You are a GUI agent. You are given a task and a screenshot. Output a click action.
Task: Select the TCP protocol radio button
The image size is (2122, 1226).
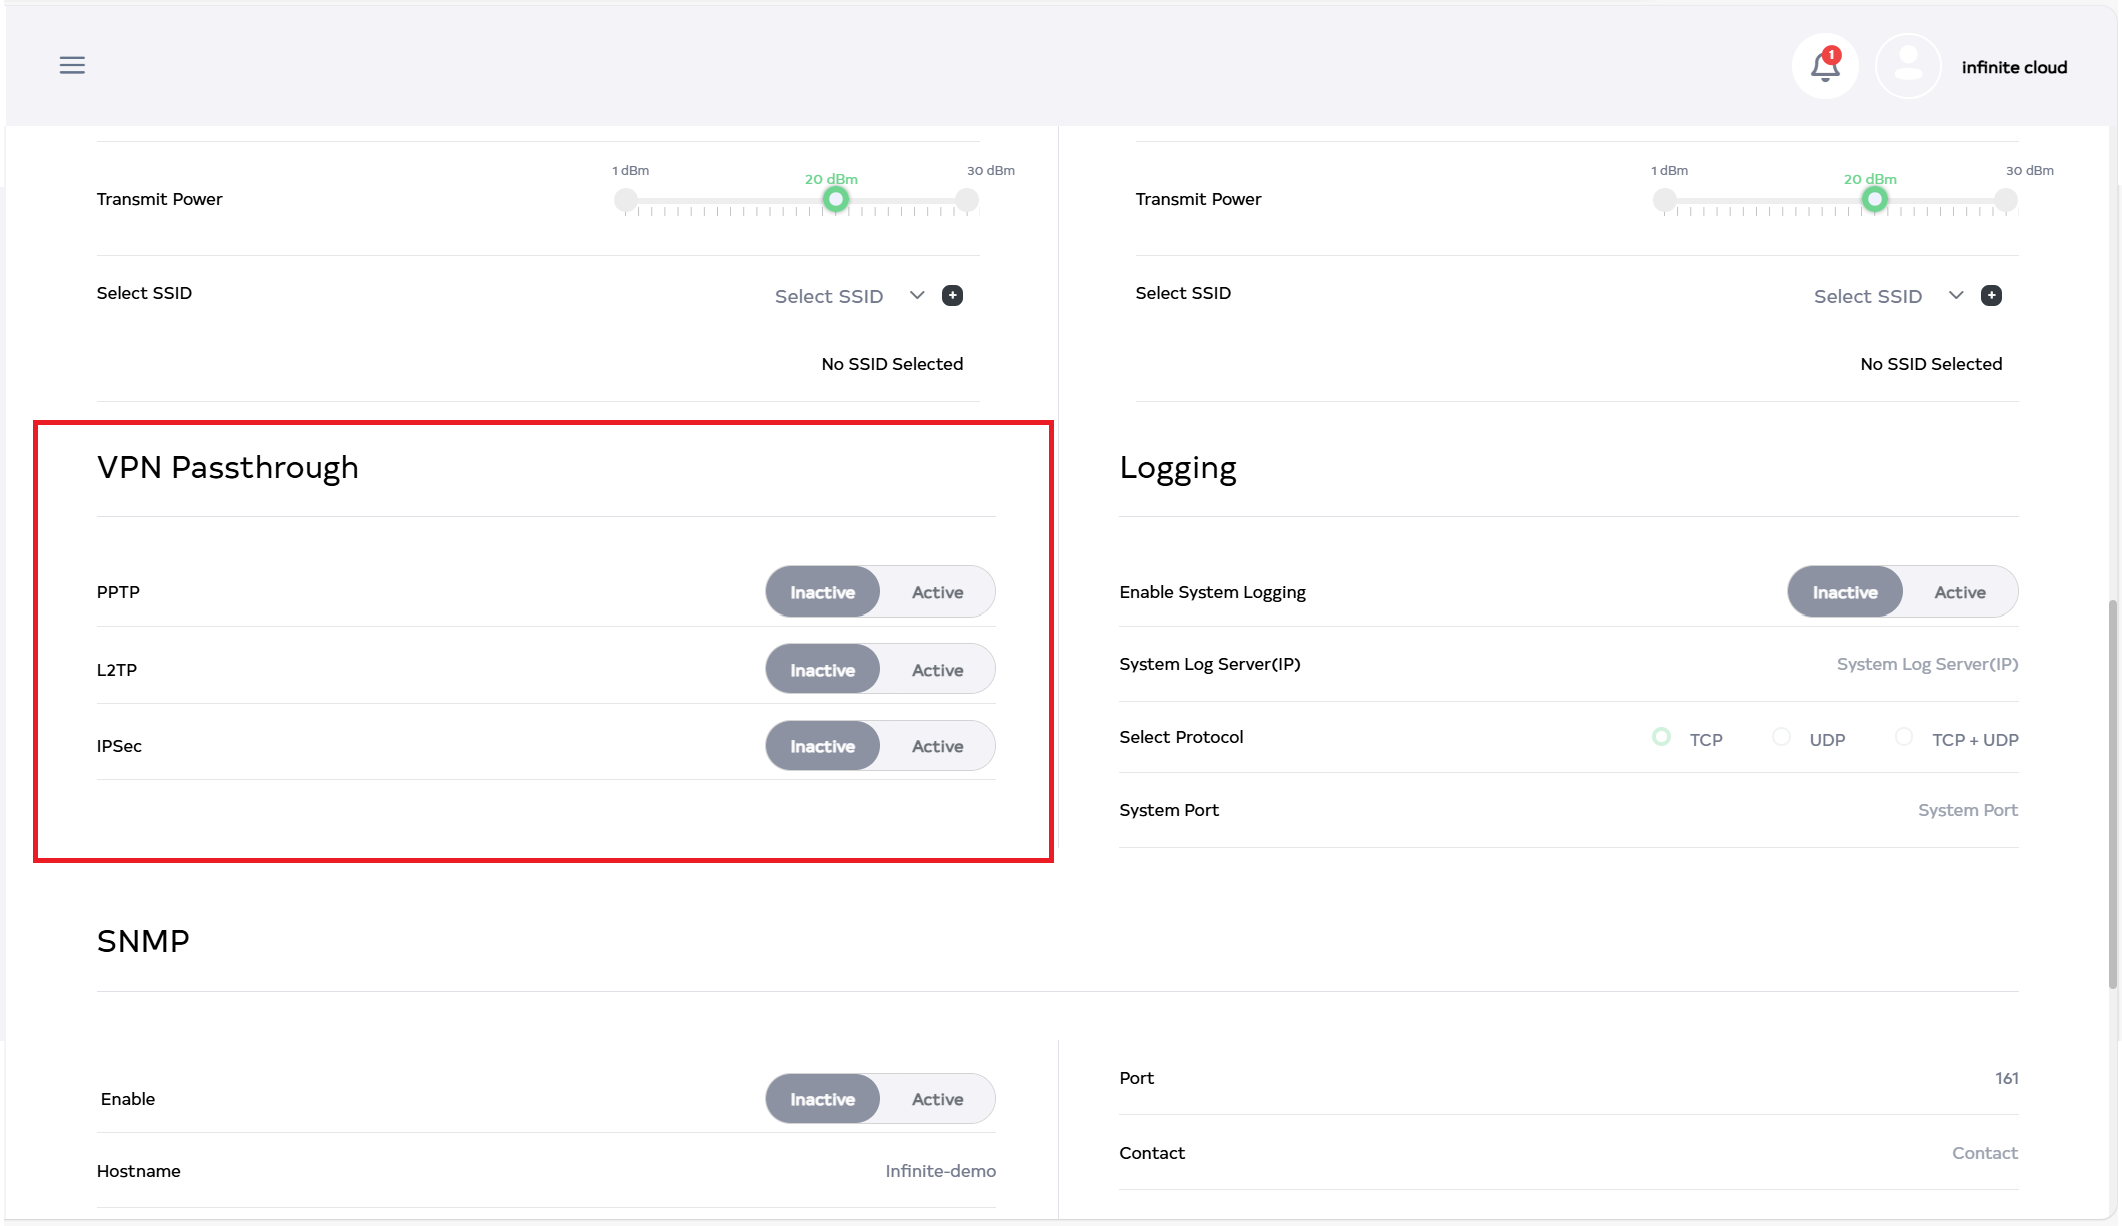1661,738
